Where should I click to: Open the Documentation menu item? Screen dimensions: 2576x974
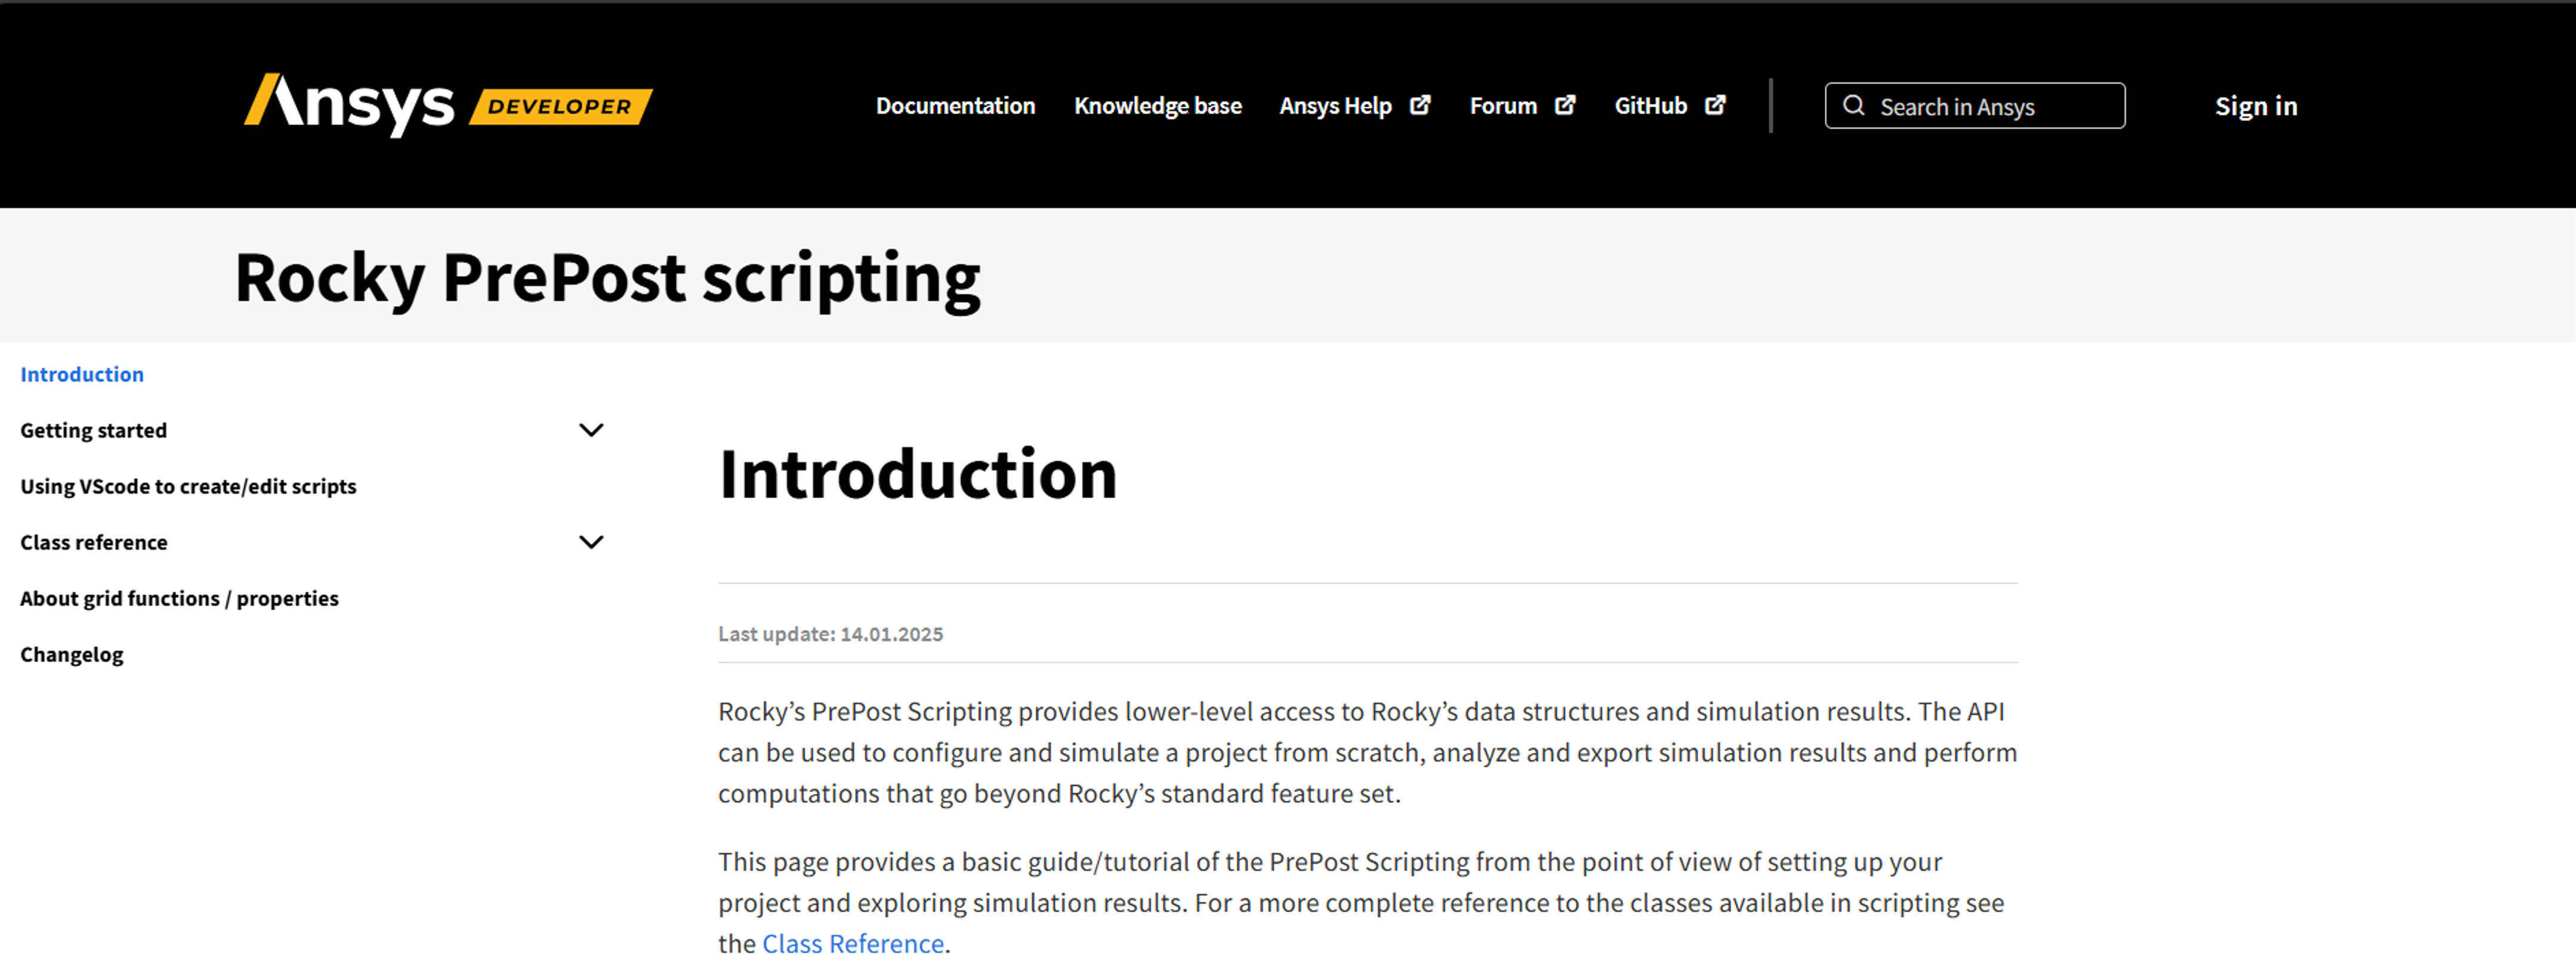click(x=955, y=105)
